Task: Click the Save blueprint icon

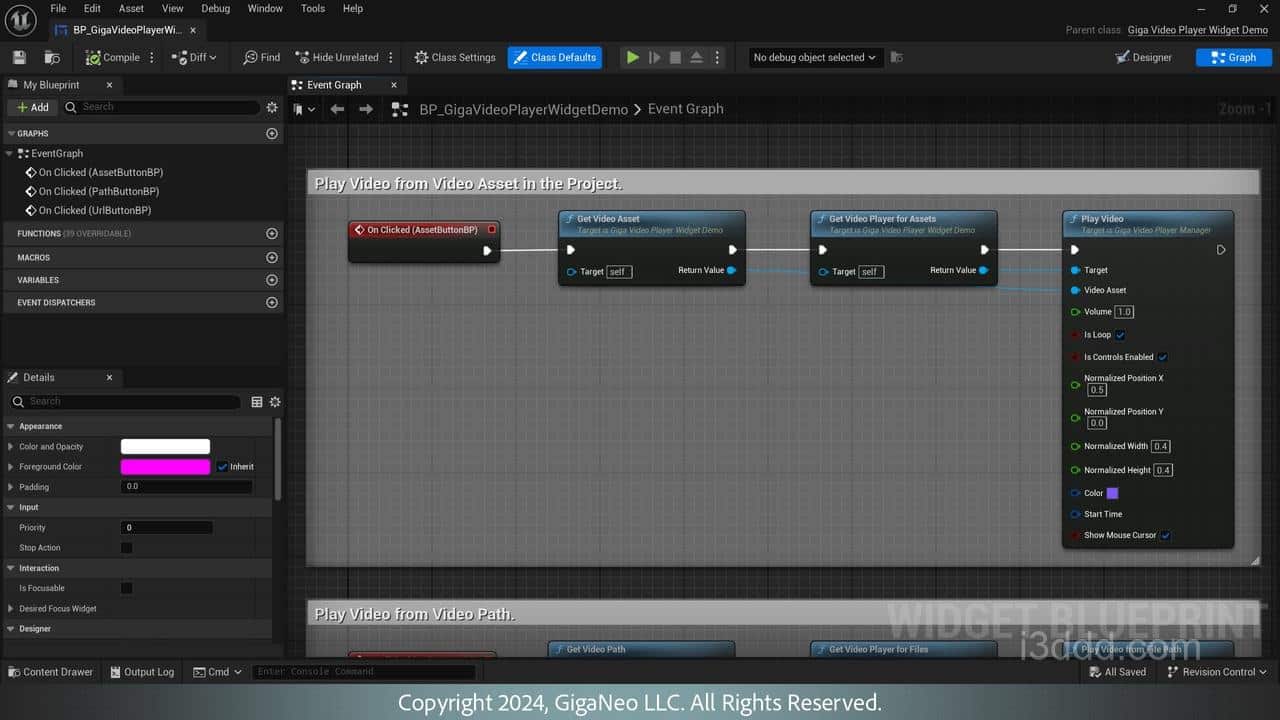Action: click(19, 58)
